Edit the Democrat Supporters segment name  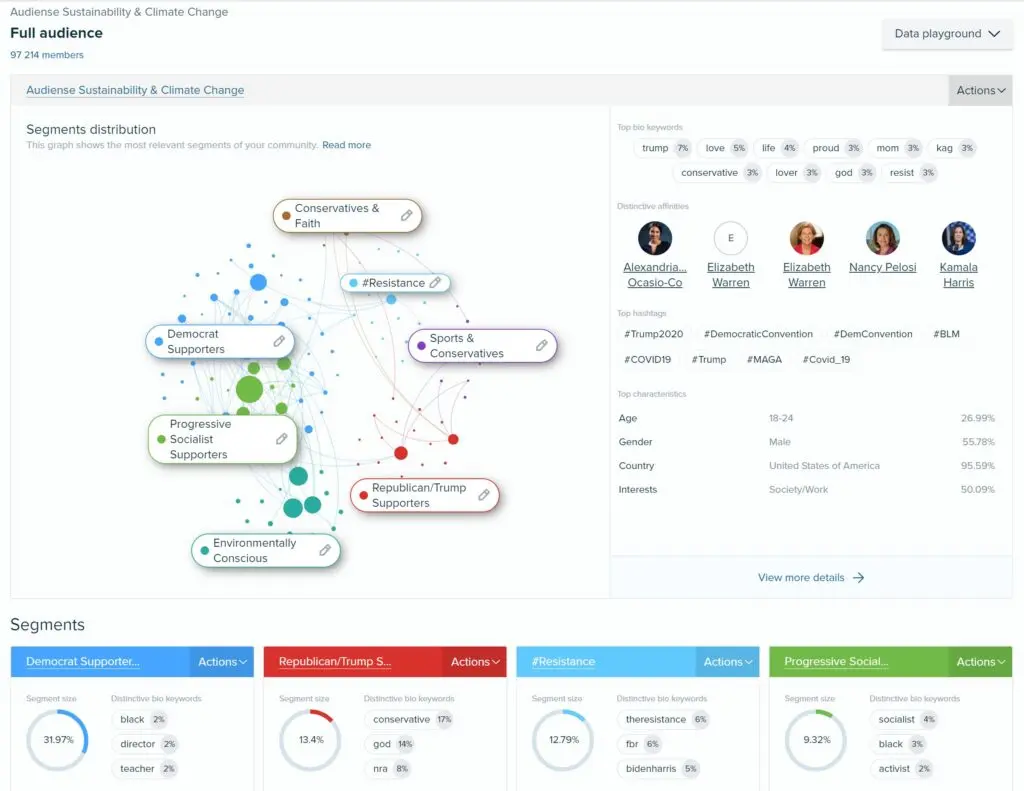tap(279, 341)
